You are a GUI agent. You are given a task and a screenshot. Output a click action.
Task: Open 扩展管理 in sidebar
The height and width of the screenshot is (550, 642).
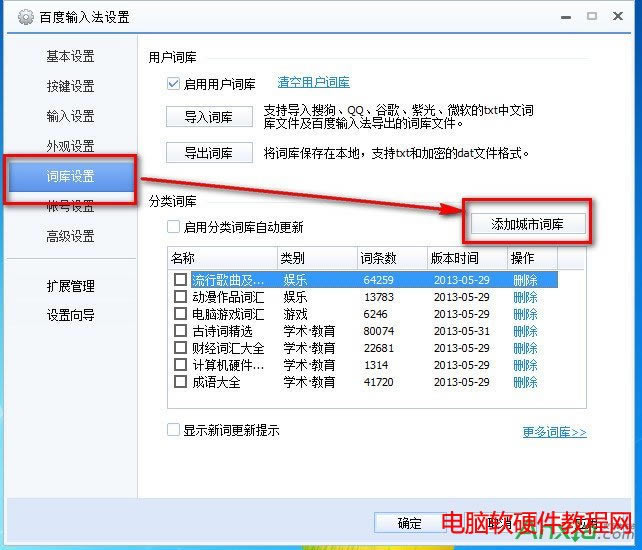click(70, 286)
